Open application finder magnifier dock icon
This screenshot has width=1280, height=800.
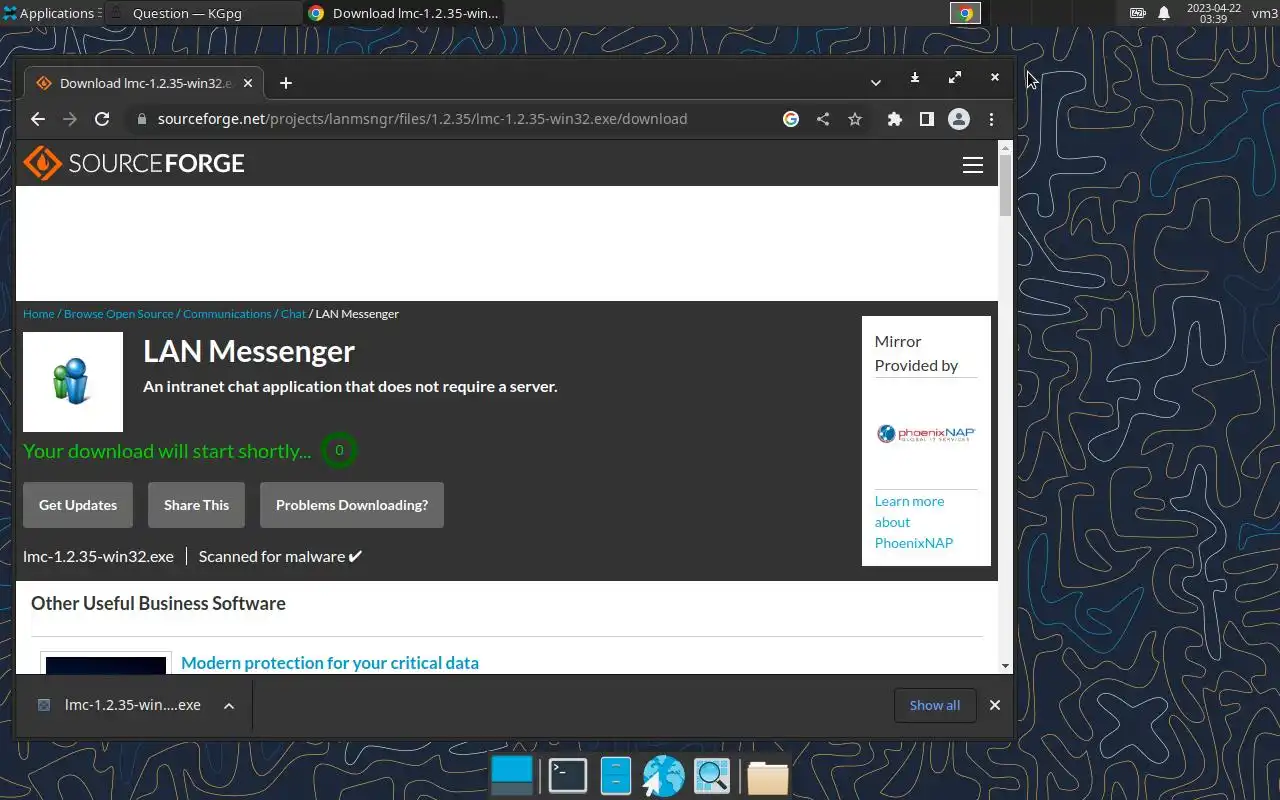[712, 776]
